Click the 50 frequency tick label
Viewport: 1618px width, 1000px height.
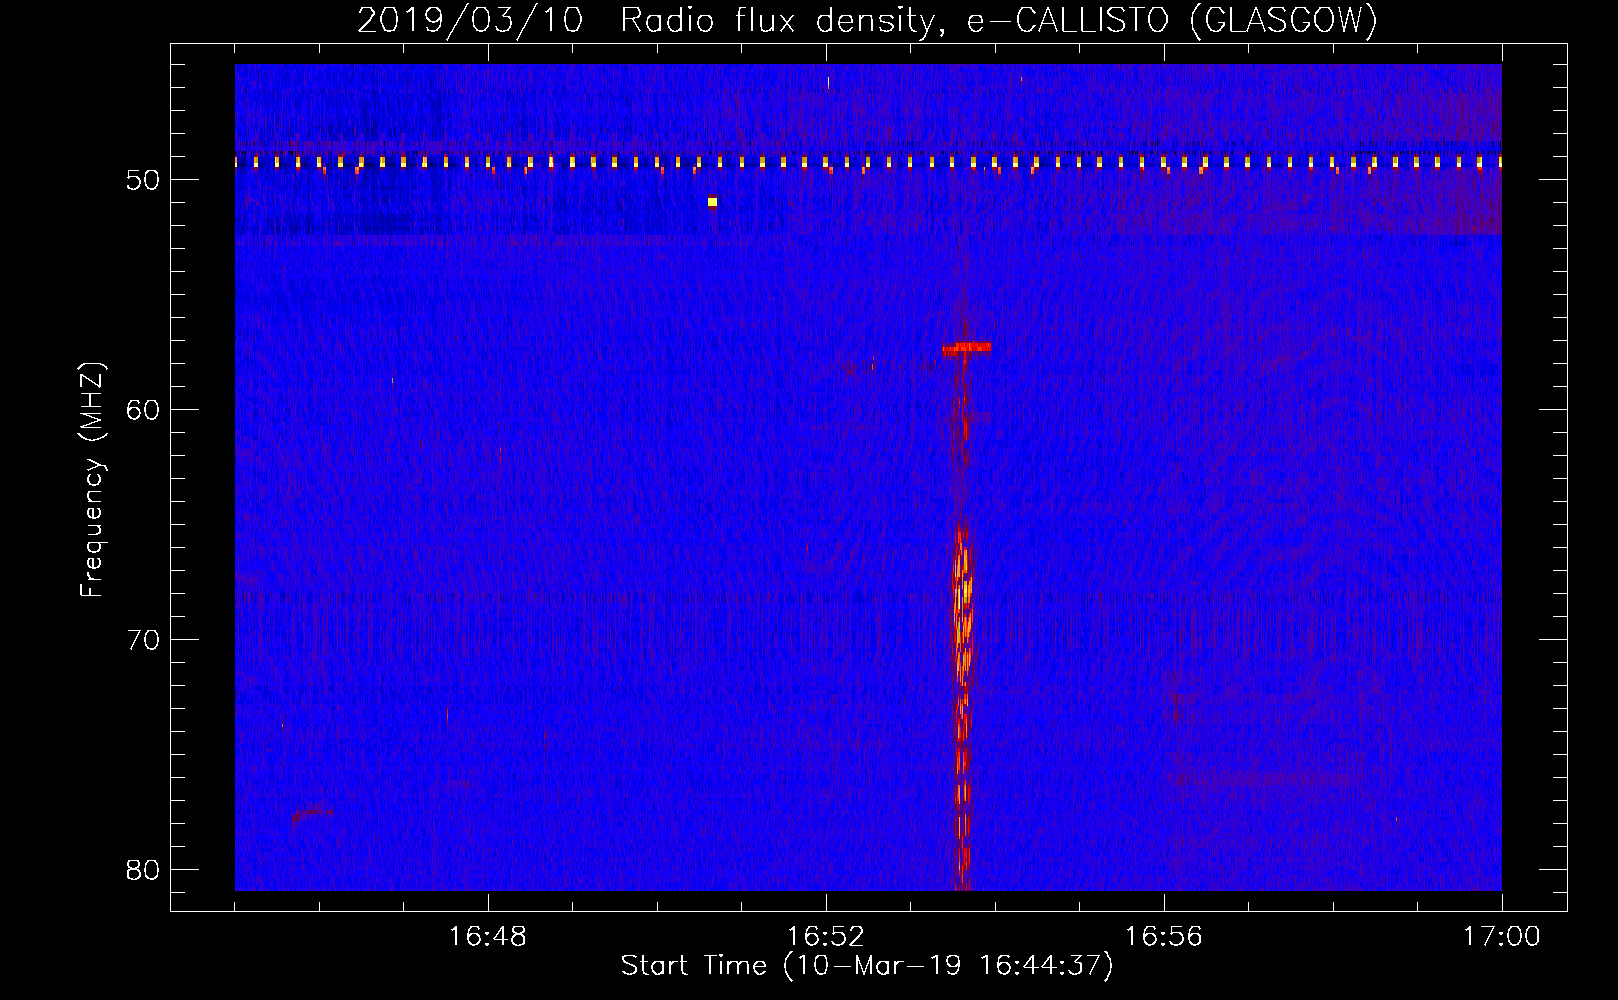(144, 180)
